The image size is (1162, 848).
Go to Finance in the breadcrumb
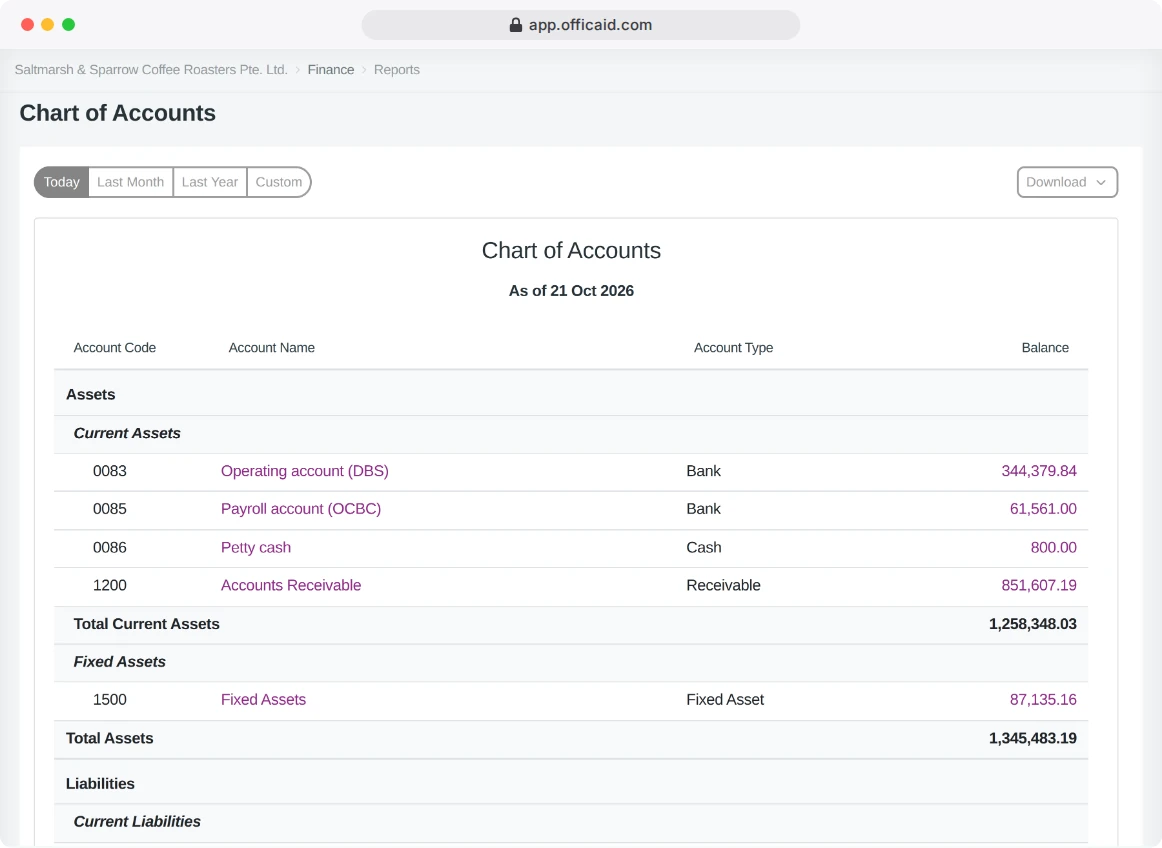point(331,70)
